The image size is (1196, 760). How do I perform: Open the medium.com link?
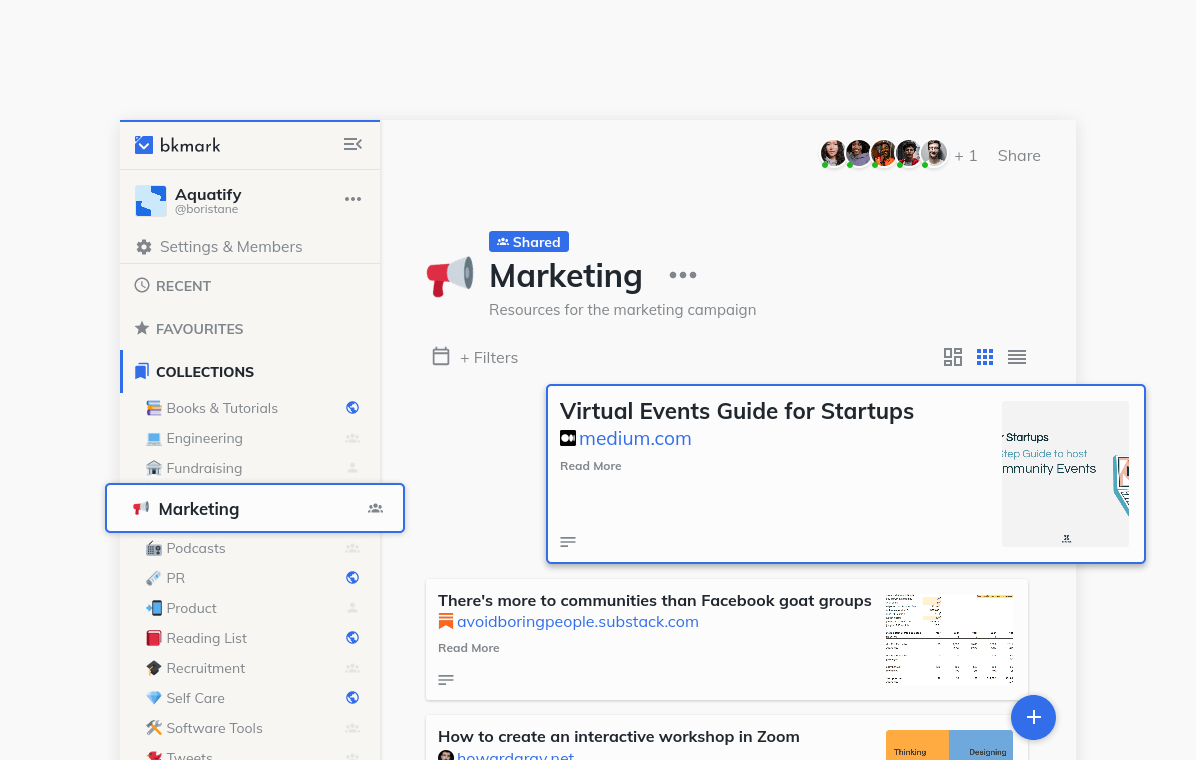tap(635, 439)
